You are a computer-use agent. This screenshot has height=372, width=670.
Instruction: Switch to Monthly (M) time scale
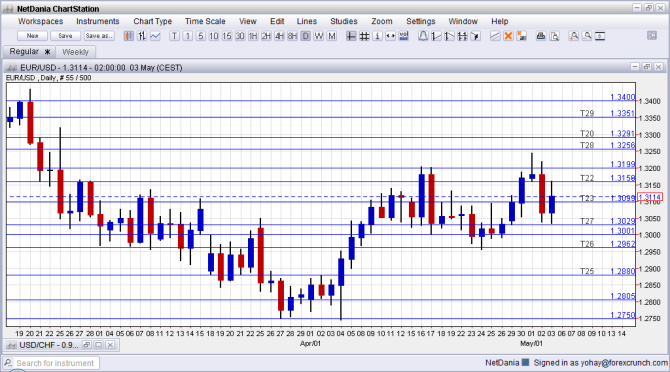(332, 36)
